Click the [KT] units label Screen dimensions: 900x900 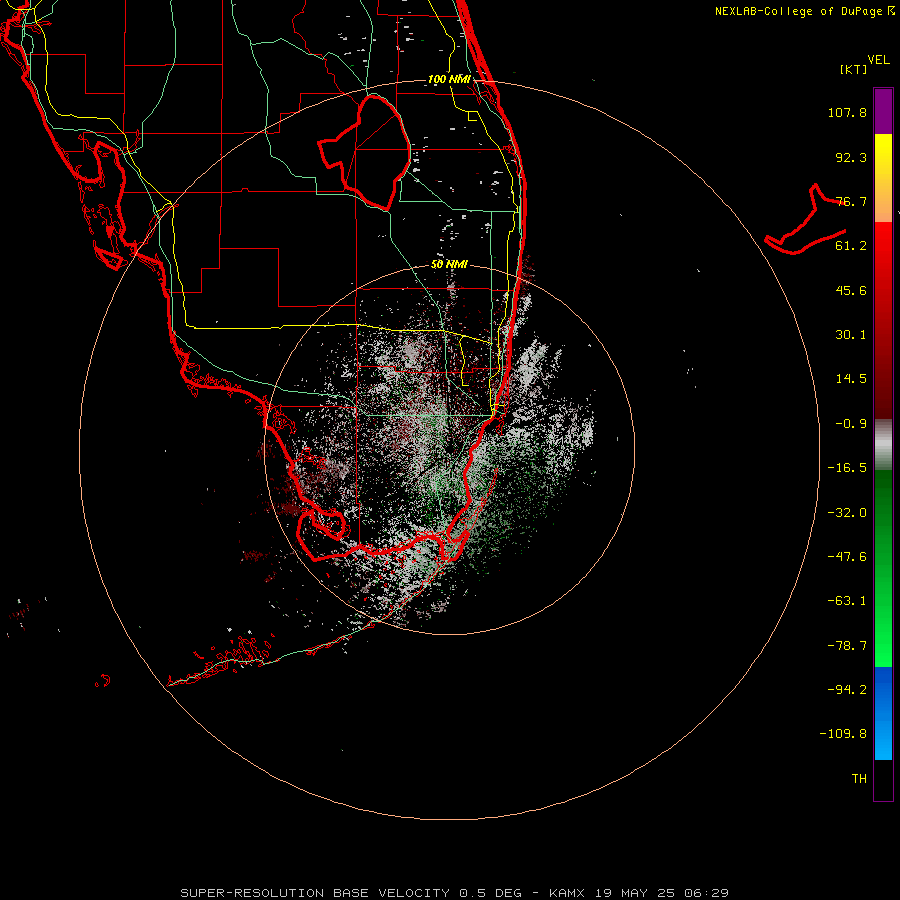tap(854, 69)
